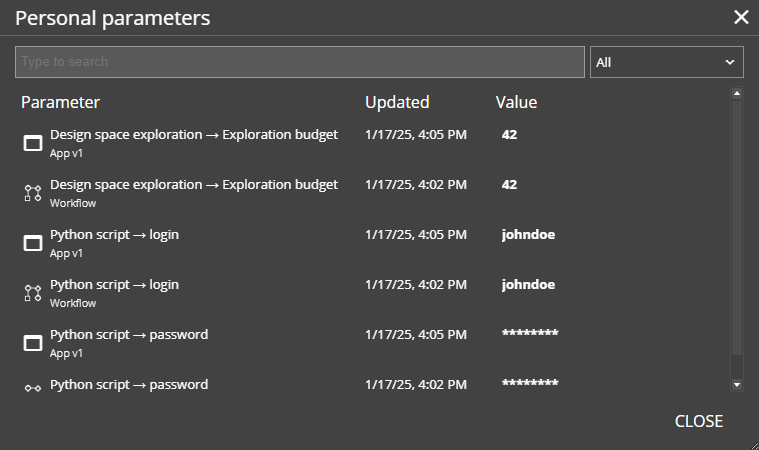The width and height of the screenshot is (759, 450).
Task: Focus the Type to search field
Action: (300, 62)
